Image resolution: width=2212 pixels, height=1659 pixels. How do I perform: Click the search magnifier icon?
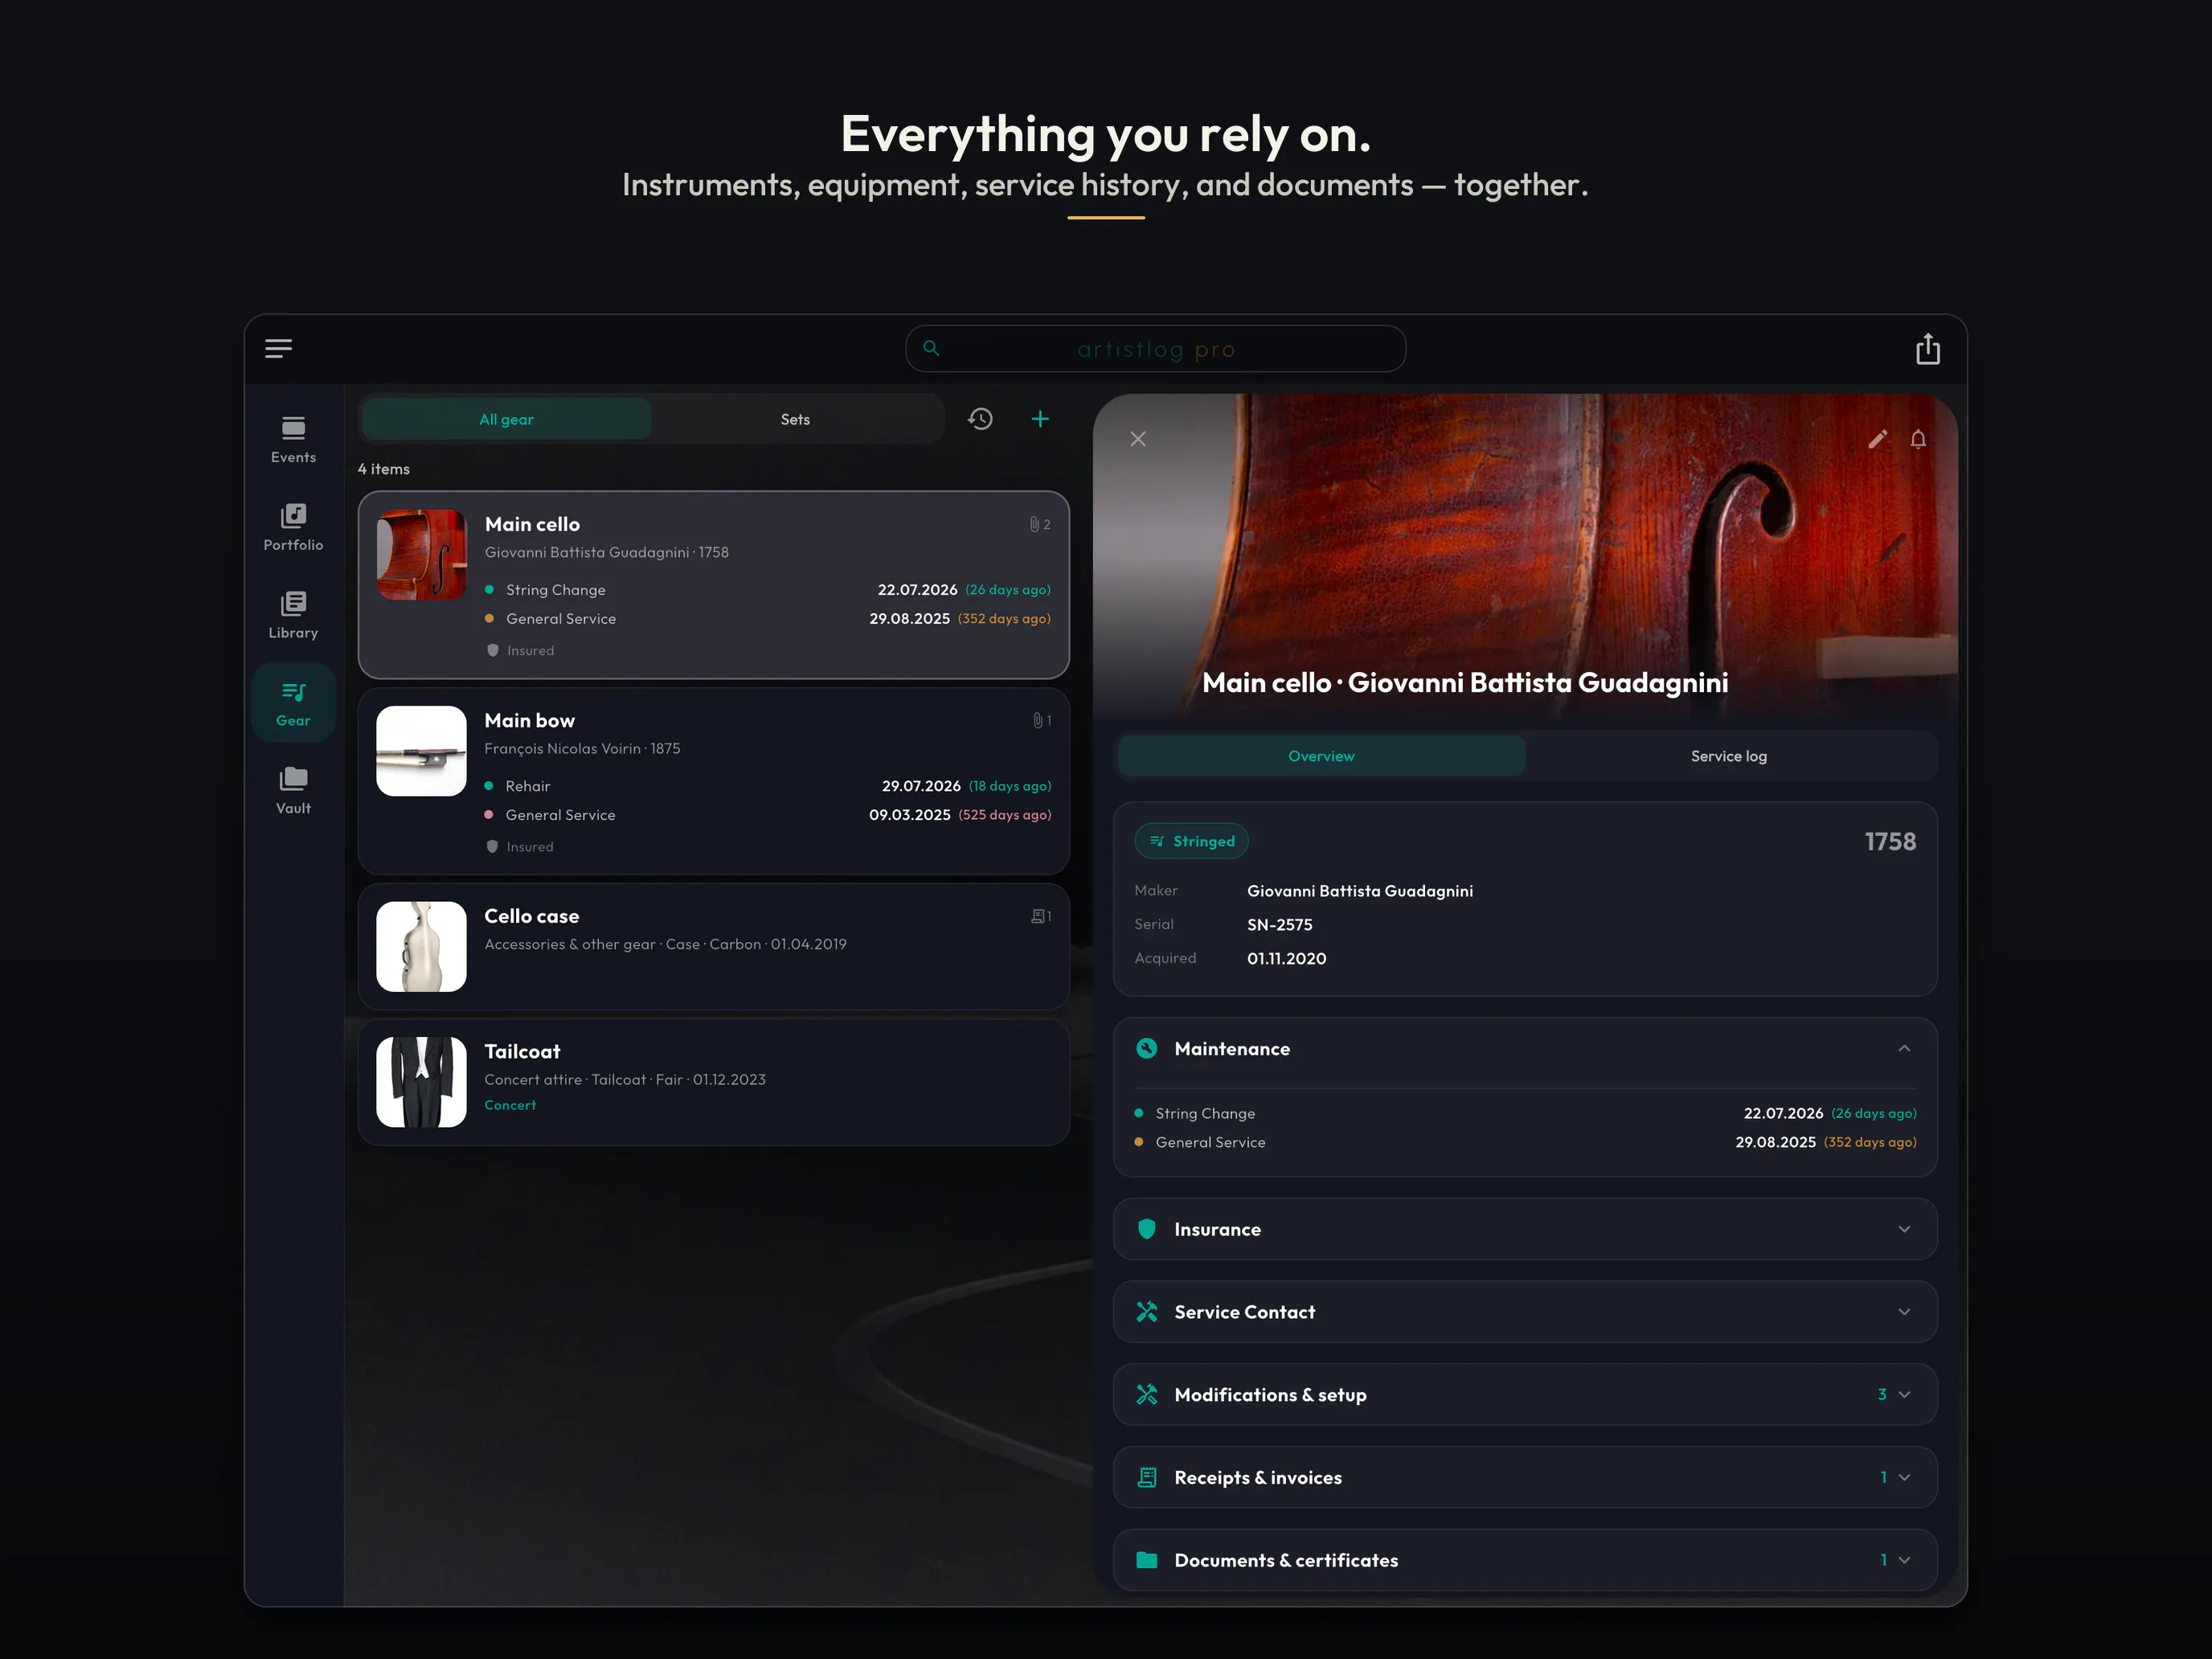pyautogui.click(x=931, y=348)
